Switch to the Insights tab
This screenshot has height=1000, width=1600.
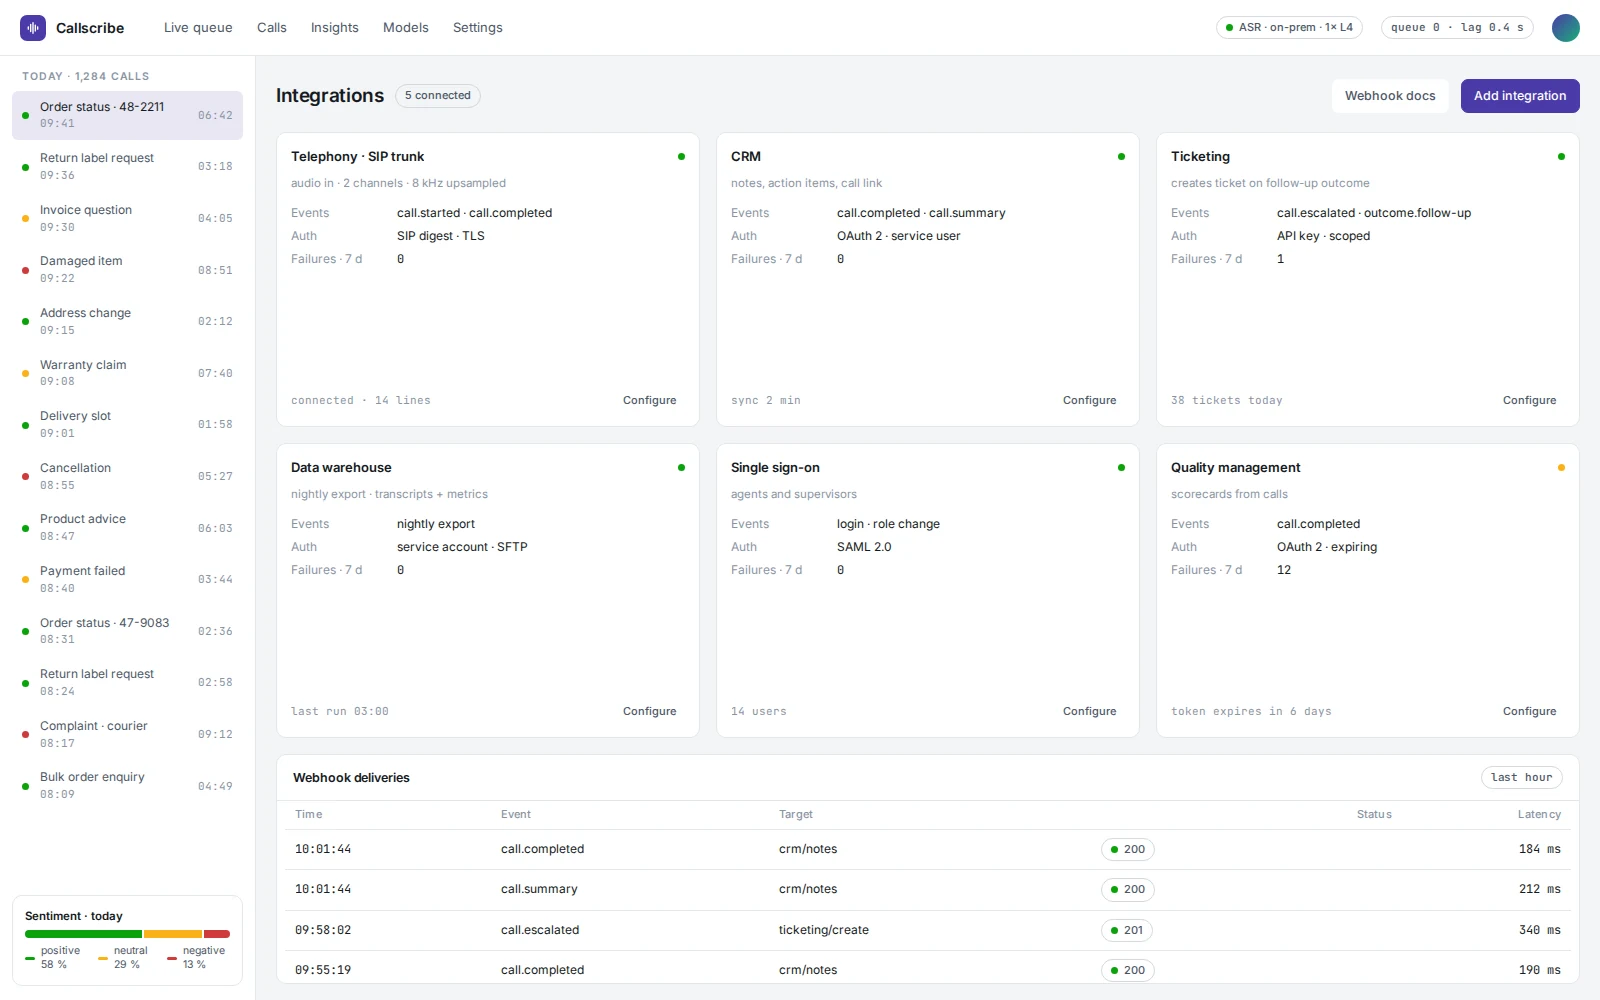click(335, 28)
